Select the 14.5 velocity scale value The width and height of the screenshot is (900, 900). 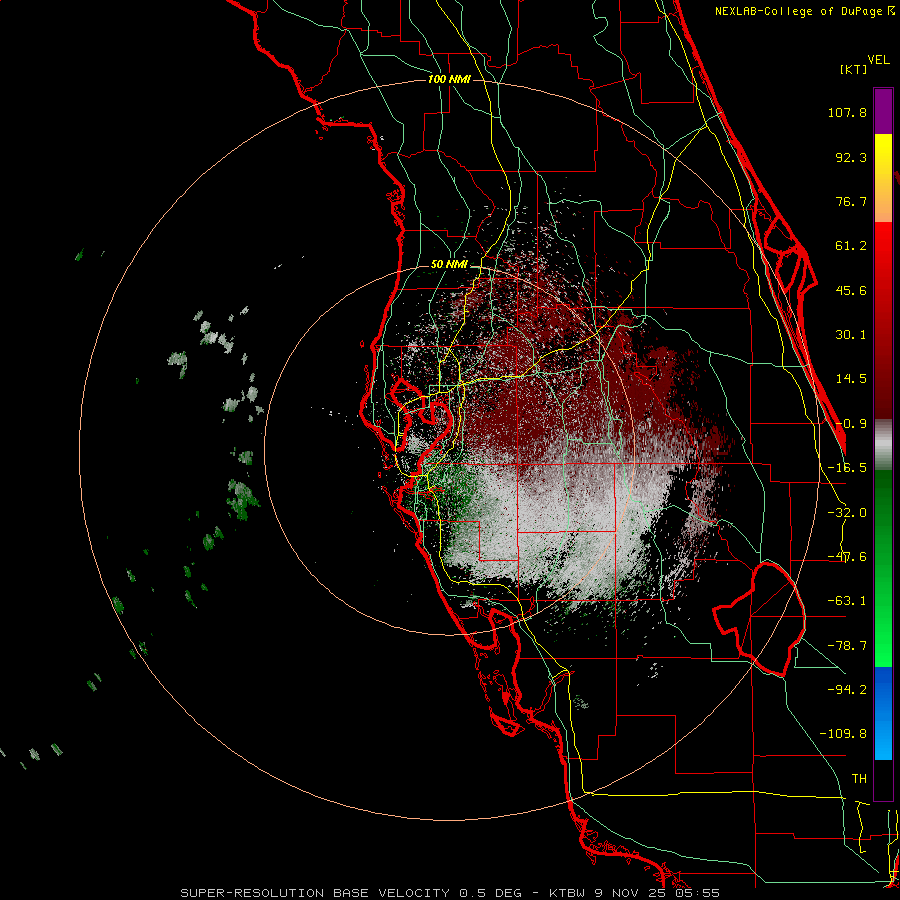pos(851,379)
